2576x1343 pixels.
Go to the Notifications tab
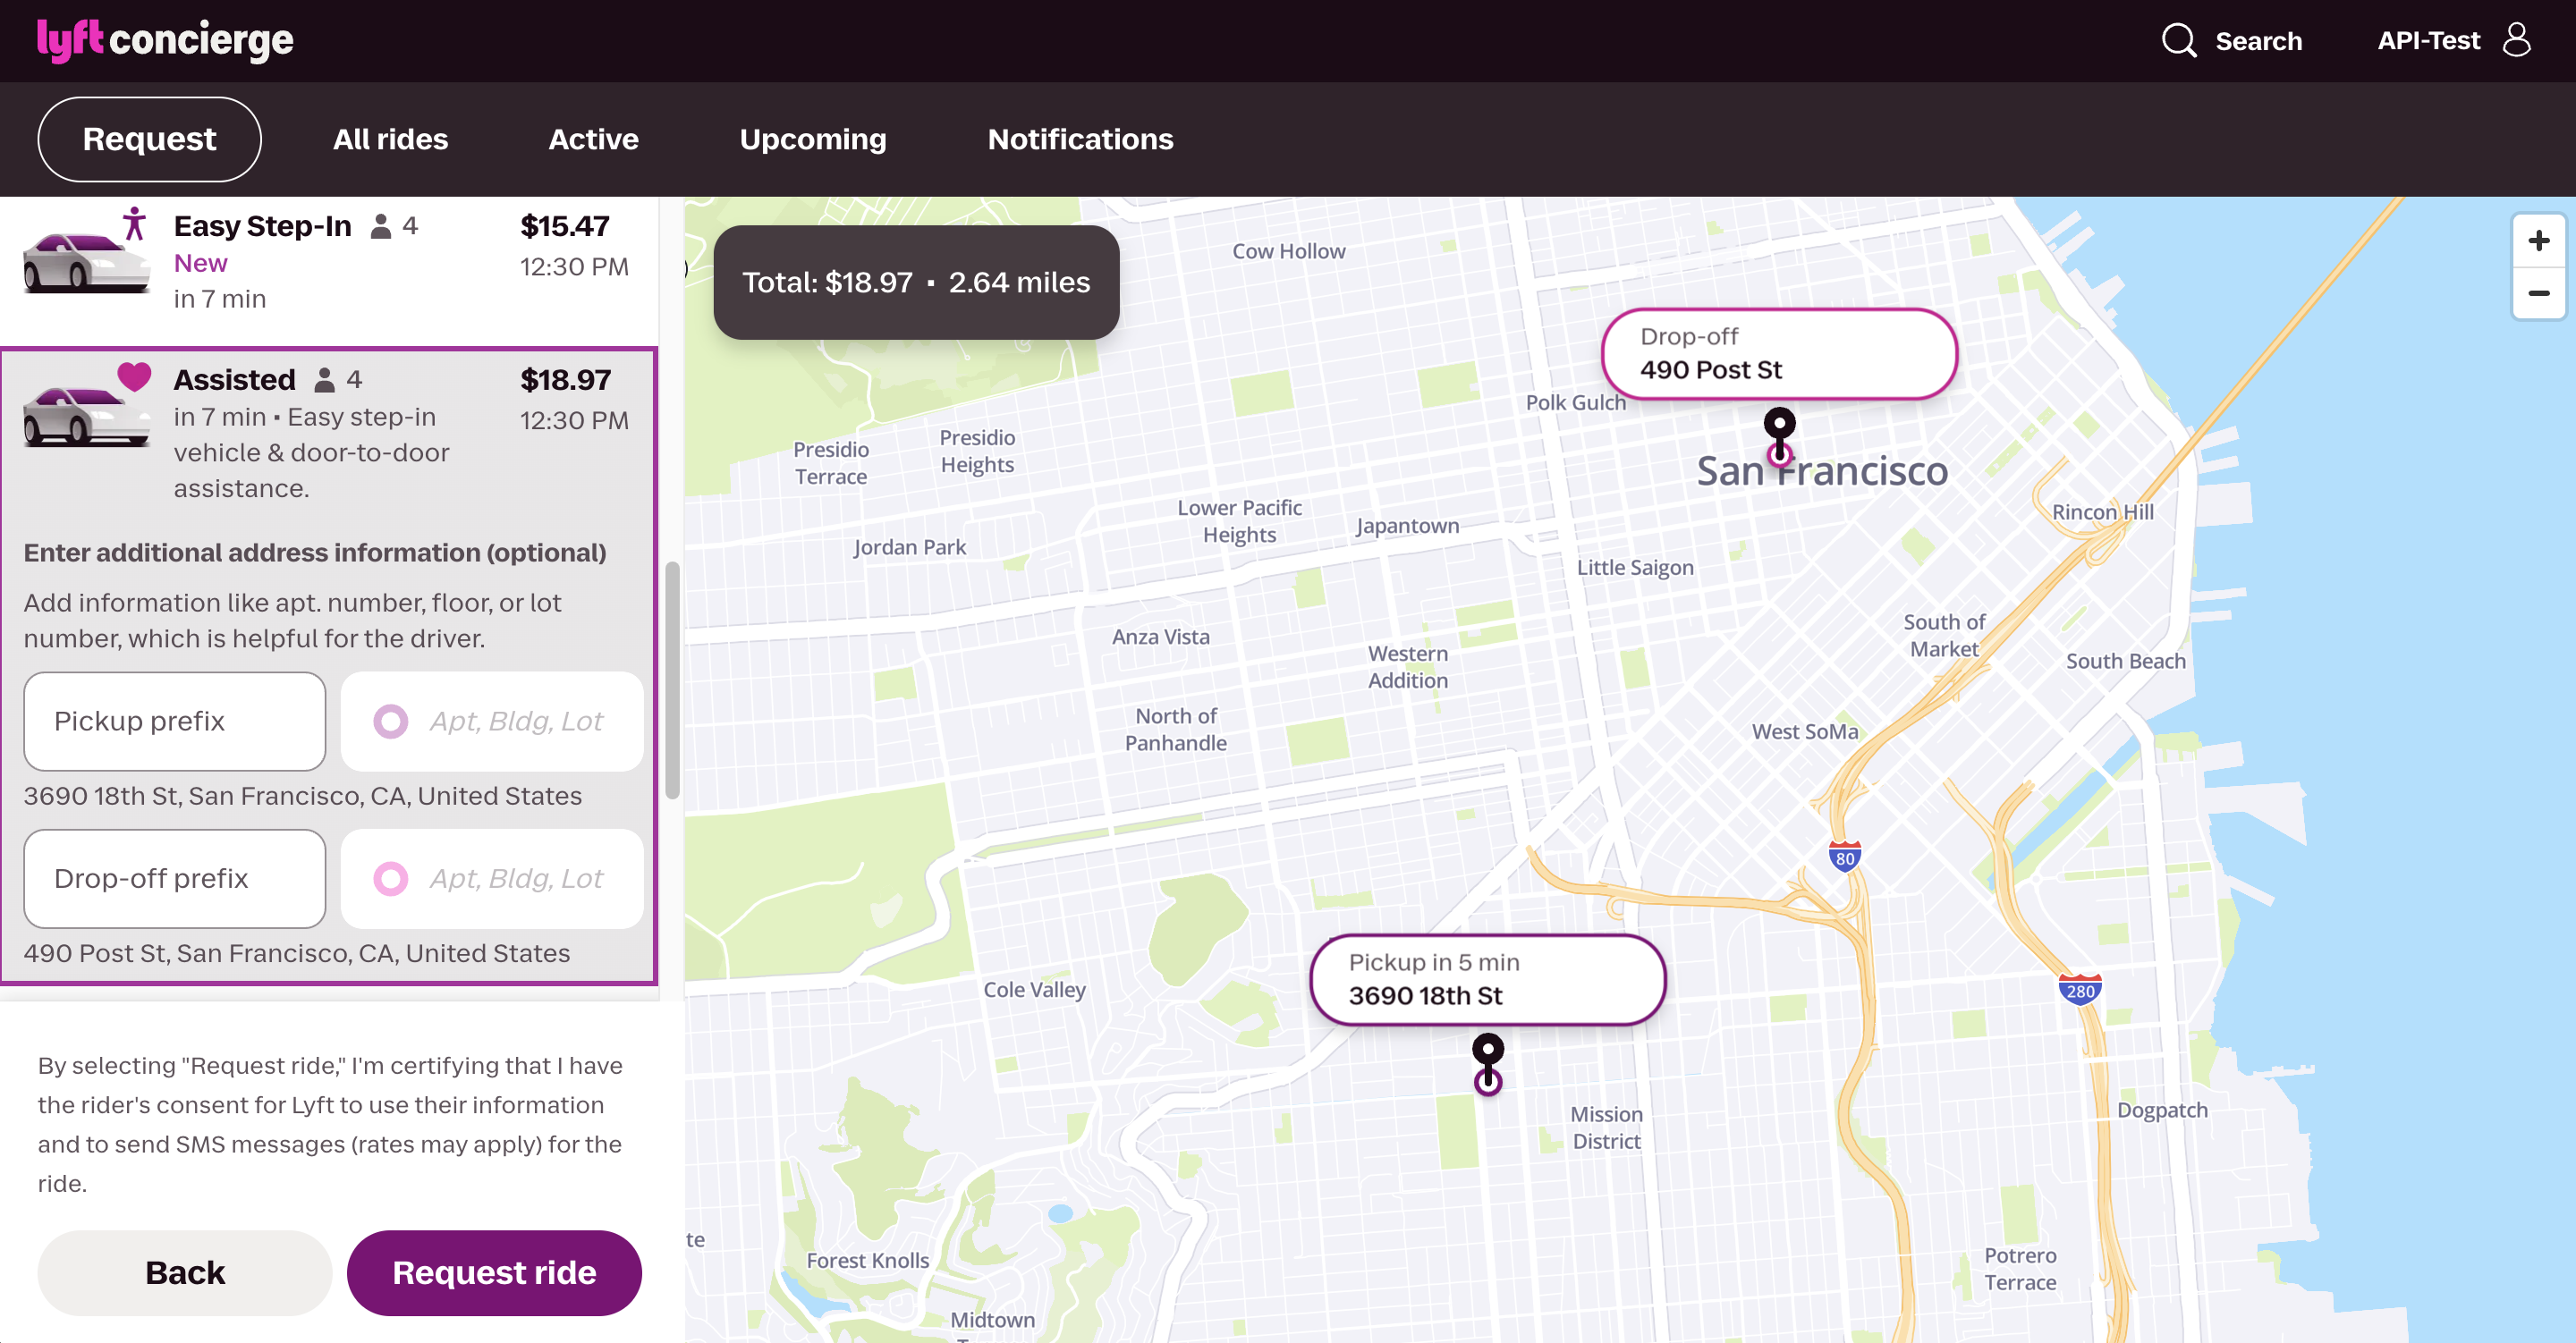click(x=1080, y=139)
